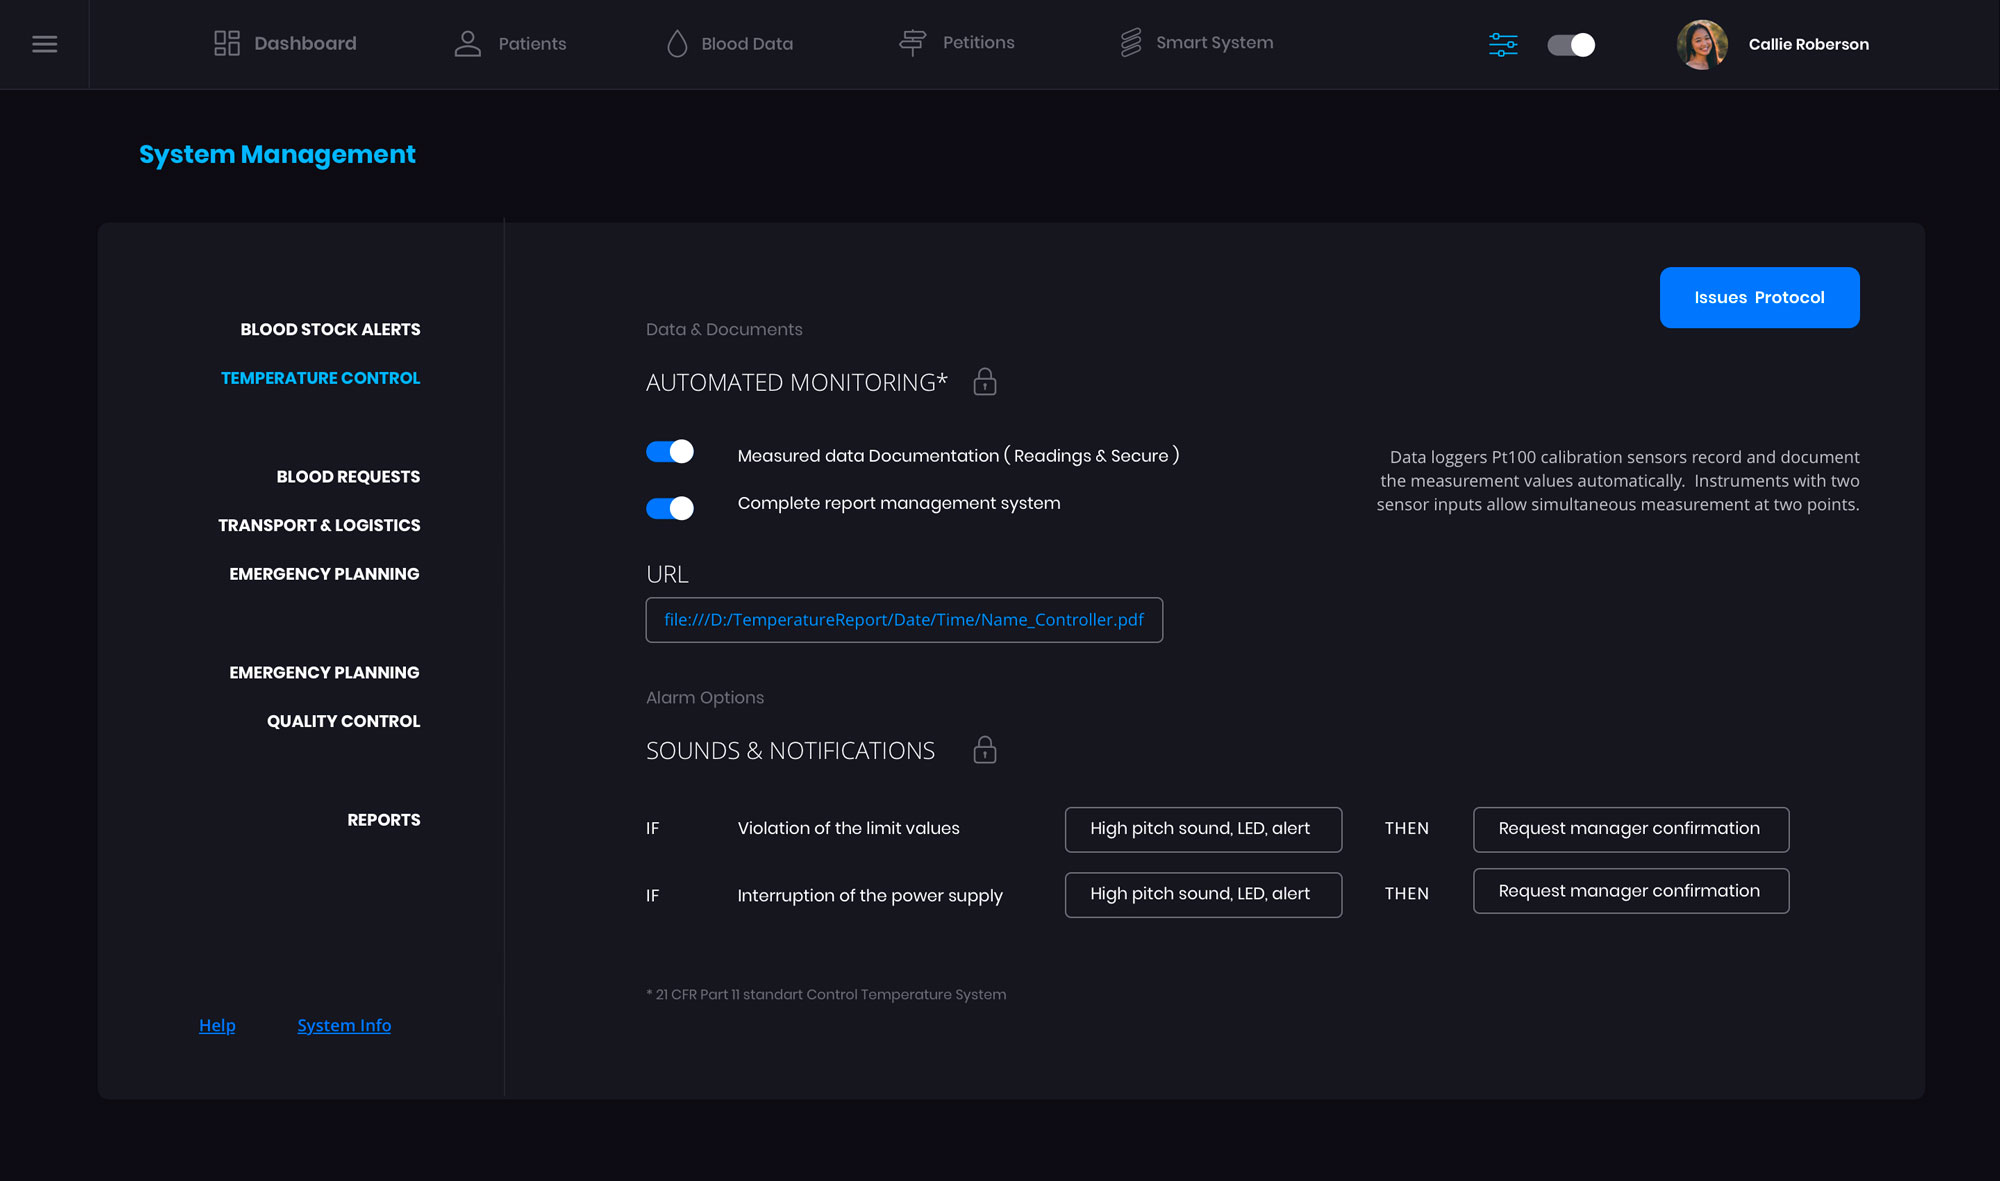The image size is (2000, 1181).
Task: Click the lock icon beside Automated Monitoring
Action: (x=985, y=381)
